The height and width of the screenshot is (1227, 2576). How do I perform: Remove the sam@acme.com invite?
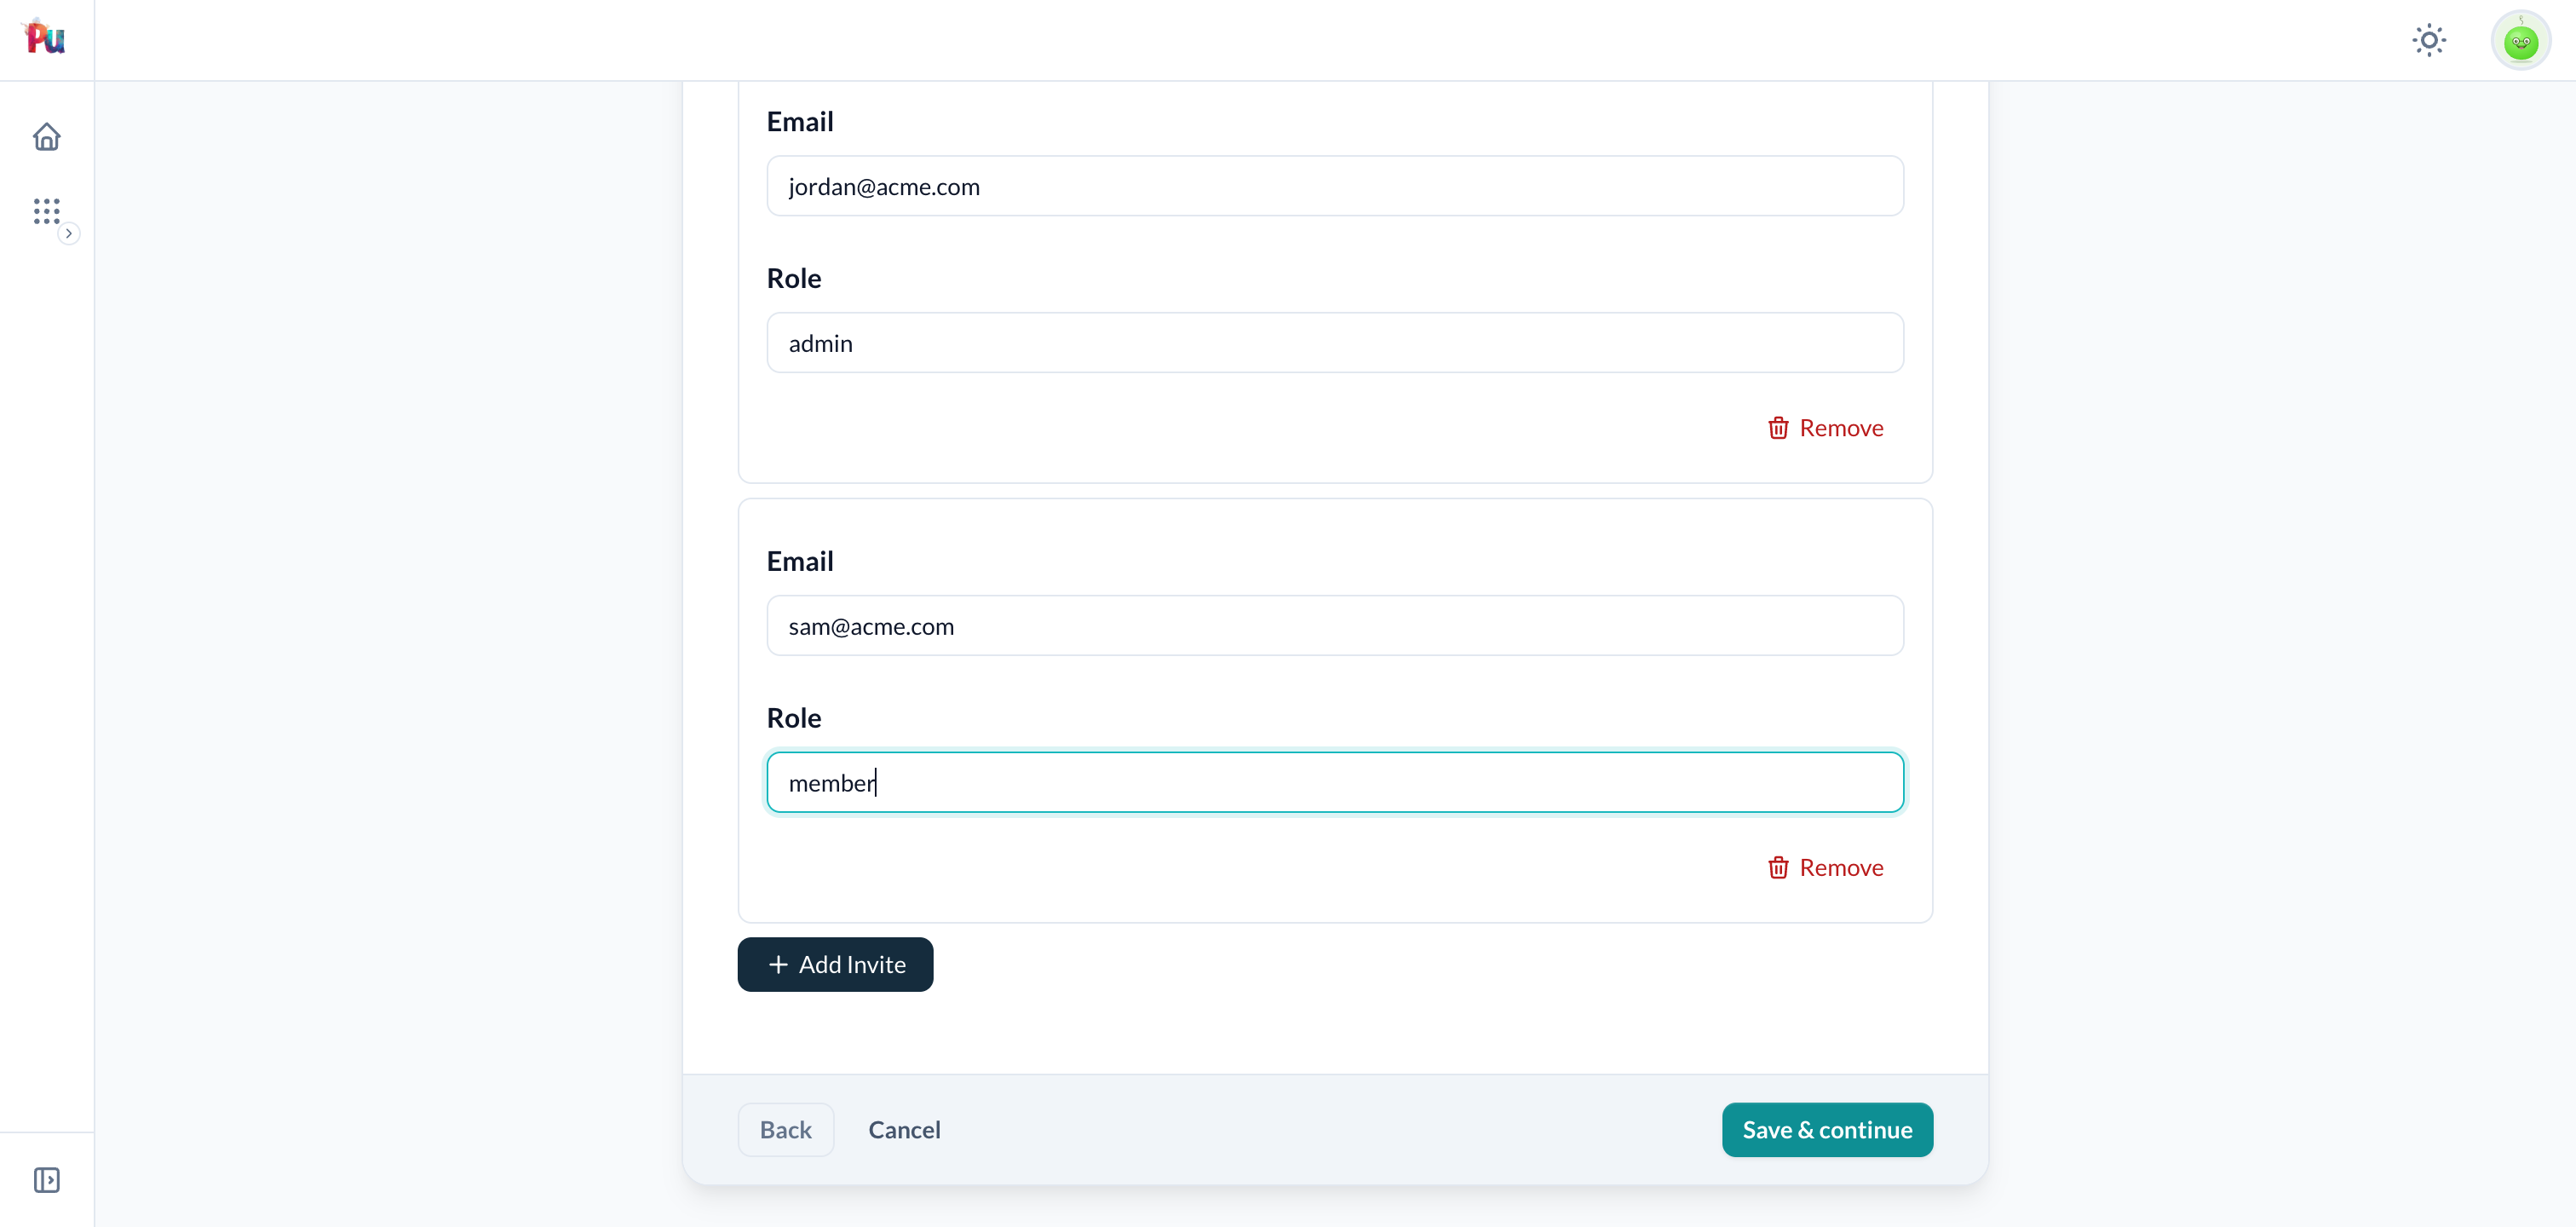[x=1825, y=867]
